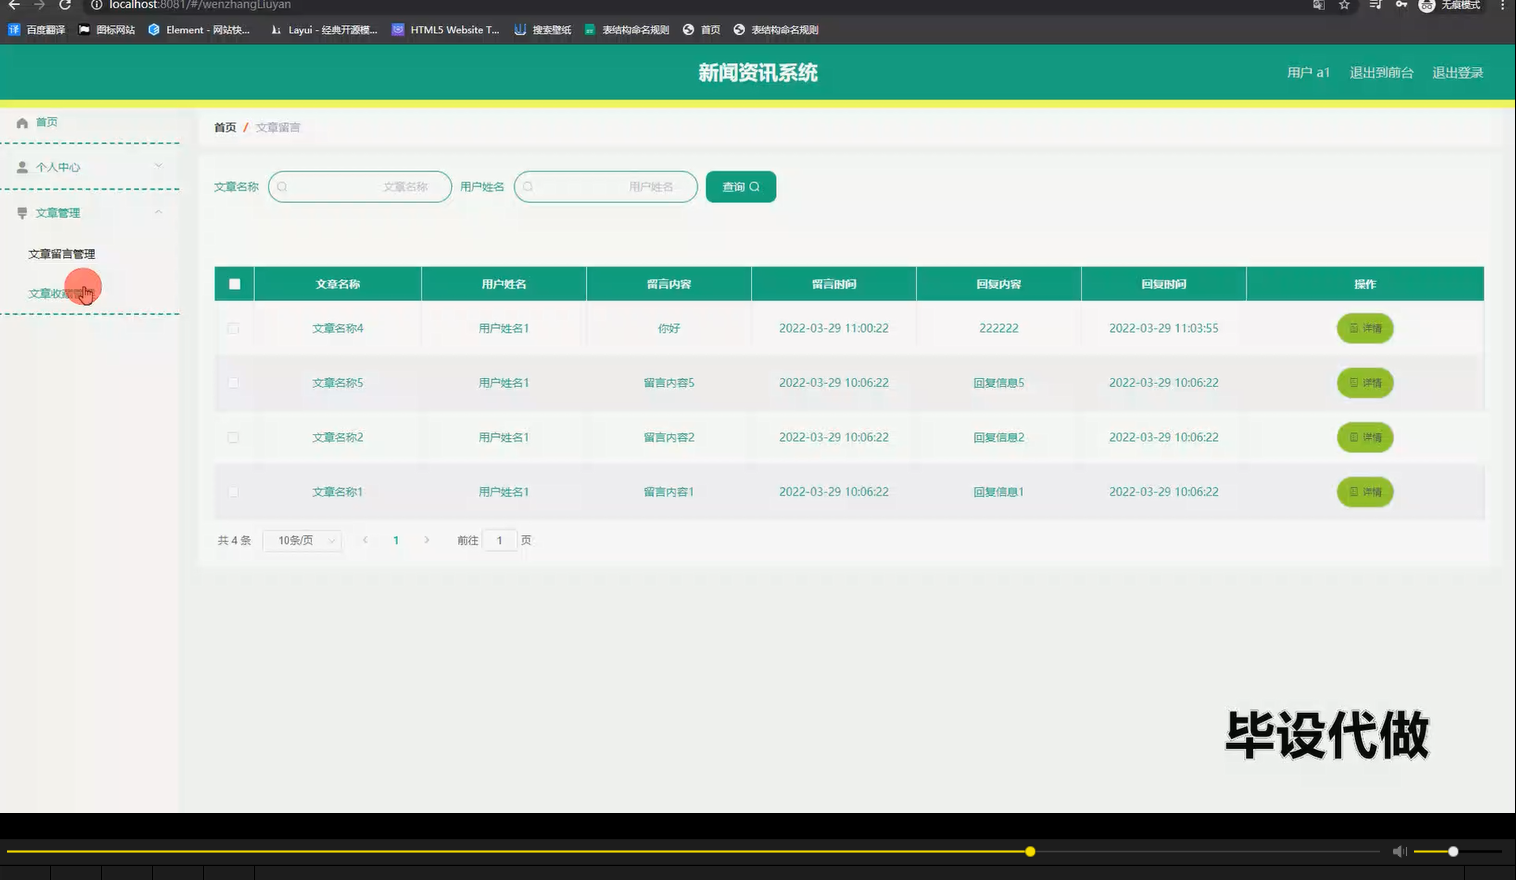Click the 留言内容2 cell

[x=669, y=437]
